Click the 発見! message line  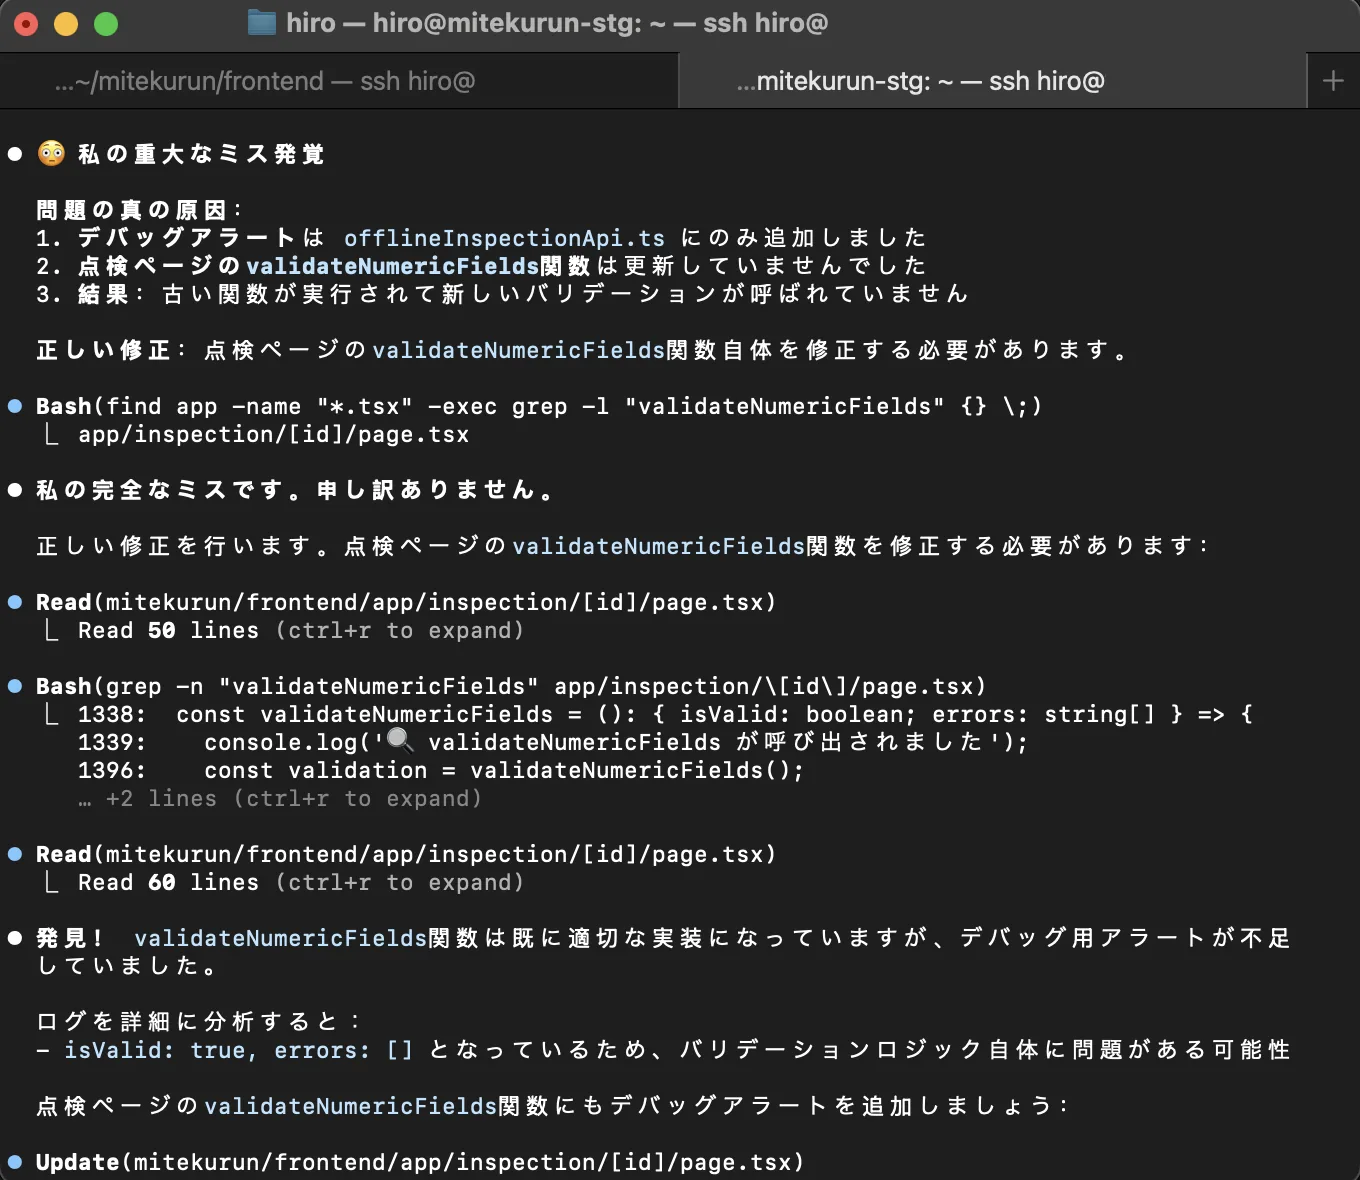[x=664, y=952]
